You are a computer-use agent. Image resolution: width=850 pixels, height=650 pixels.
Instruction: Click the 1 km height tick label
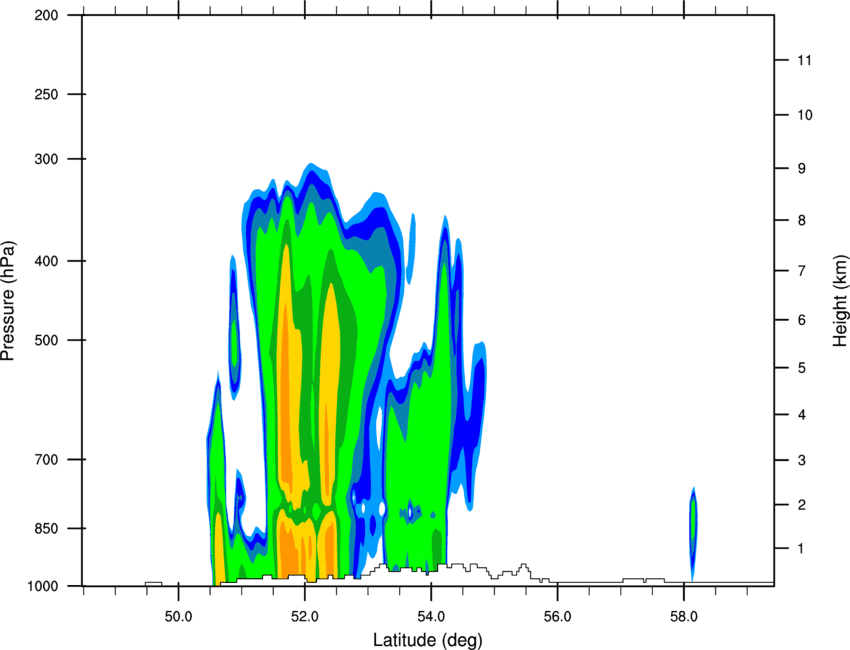tap(802, 549)
